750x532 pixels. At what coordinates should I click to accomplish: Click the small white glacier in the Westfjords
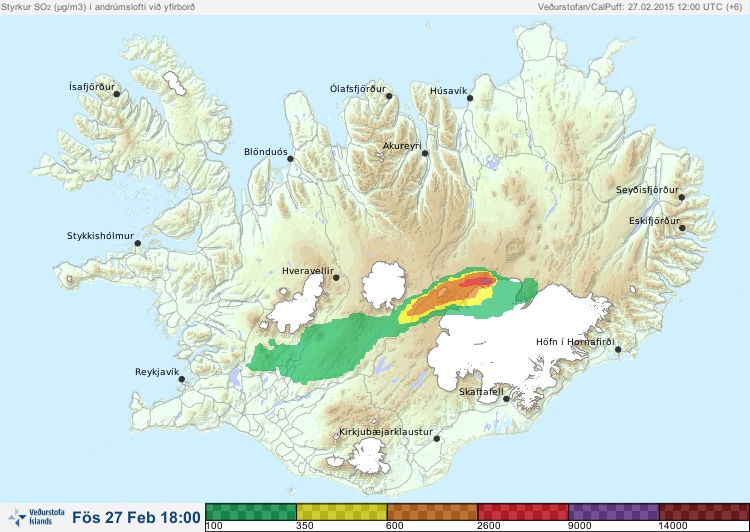click(174, 83)
